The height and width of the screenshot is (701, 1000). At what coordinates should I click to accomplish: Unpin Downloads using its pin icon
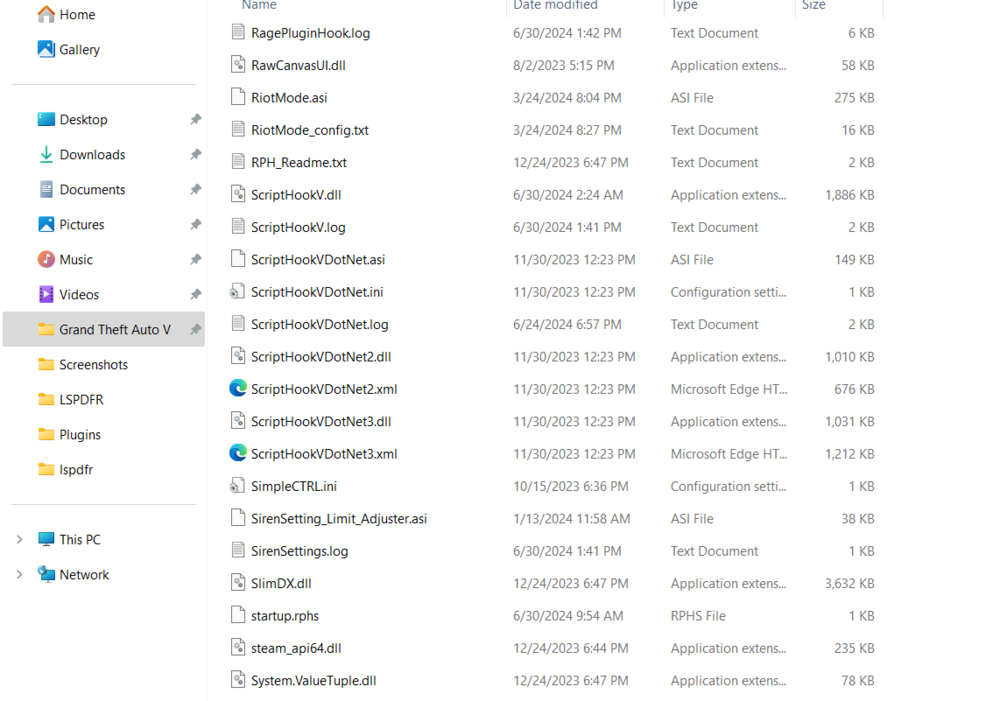196,154
